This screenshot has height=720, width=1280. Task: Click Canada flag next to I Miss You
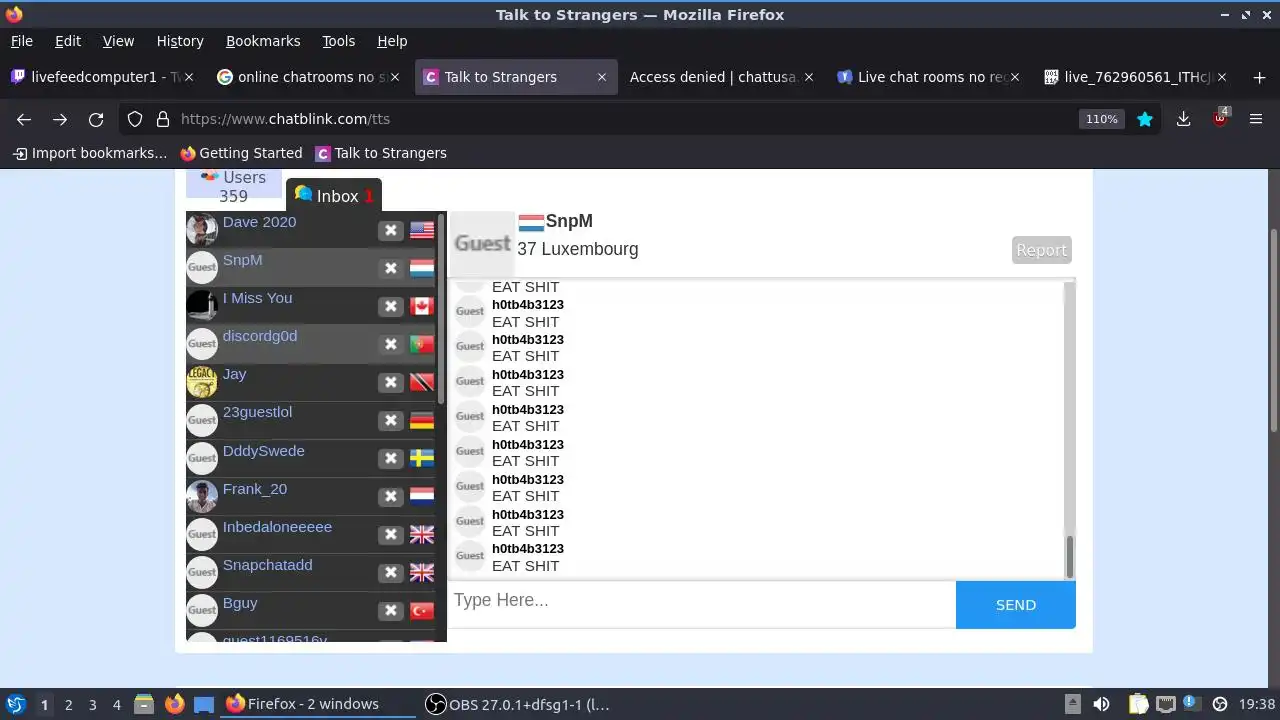[422, 306]
